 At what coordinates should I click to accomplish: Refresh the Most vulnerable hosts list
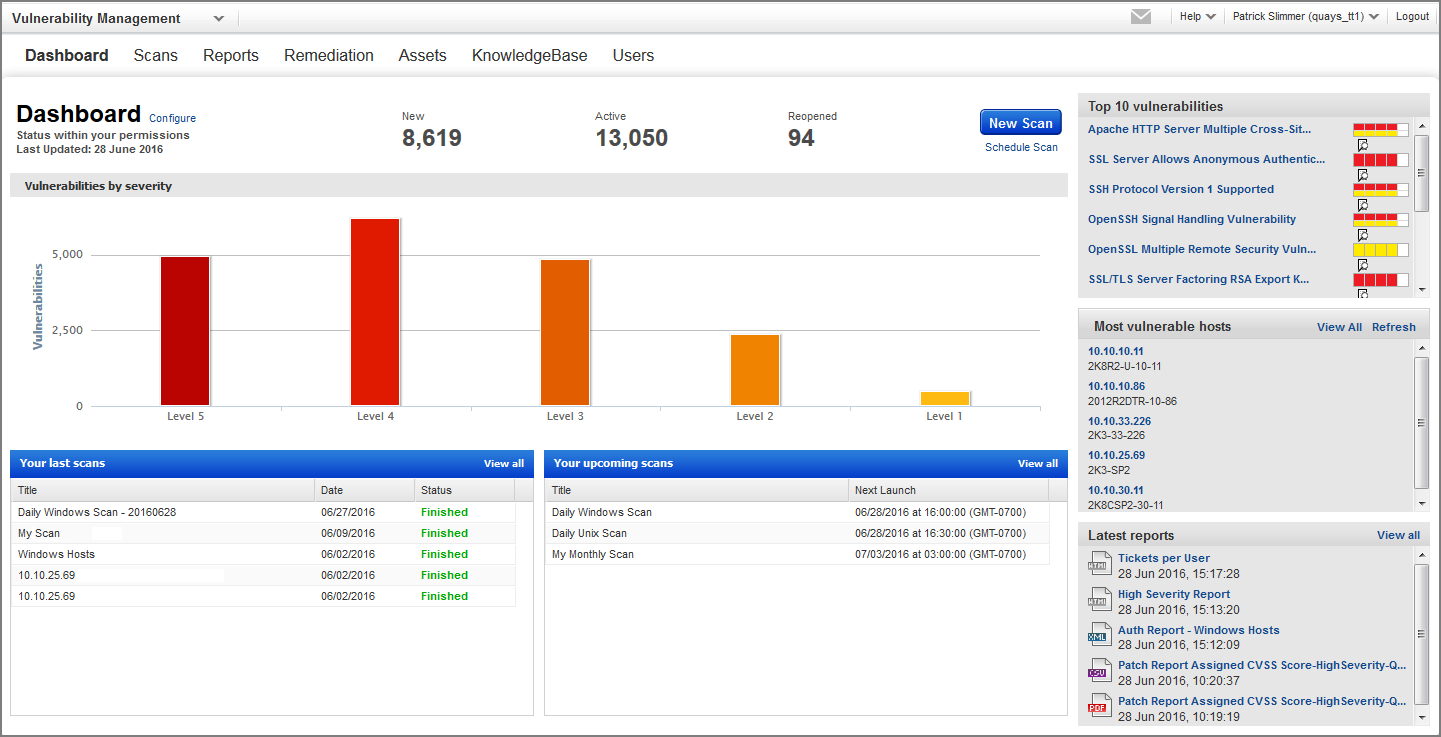pos(1394,327)
